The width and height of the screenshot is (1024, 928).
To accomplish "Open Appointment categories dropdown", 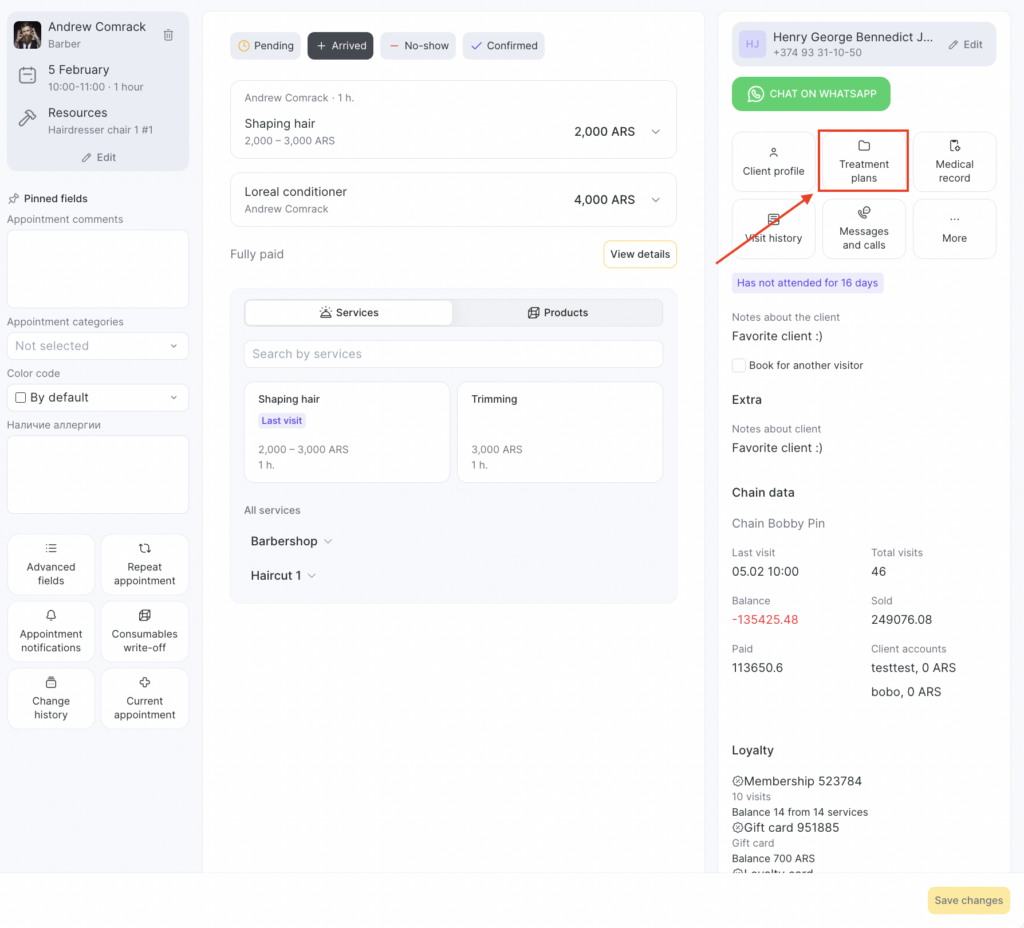I will click(97, 346).
